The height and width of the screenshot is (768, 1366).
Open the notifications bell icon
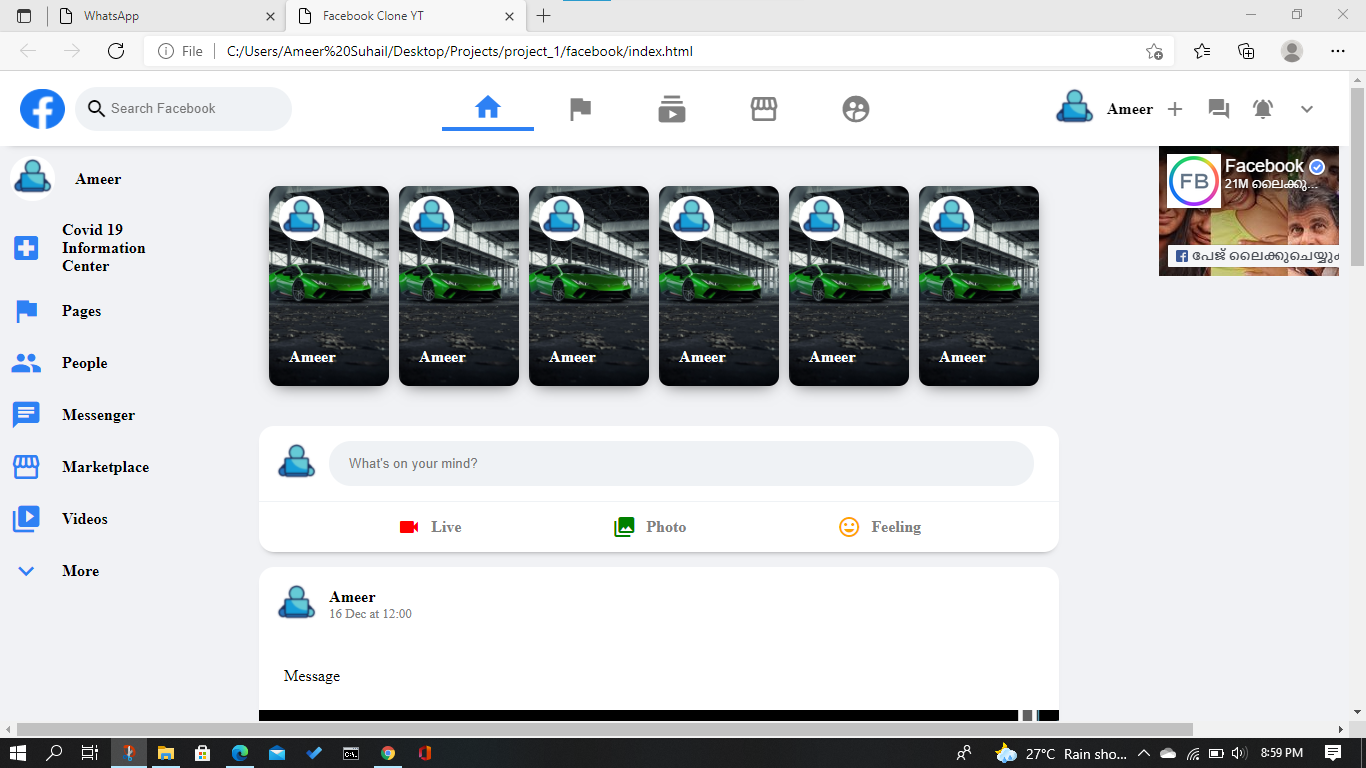pyautogui.click(x=1263, y=109)
